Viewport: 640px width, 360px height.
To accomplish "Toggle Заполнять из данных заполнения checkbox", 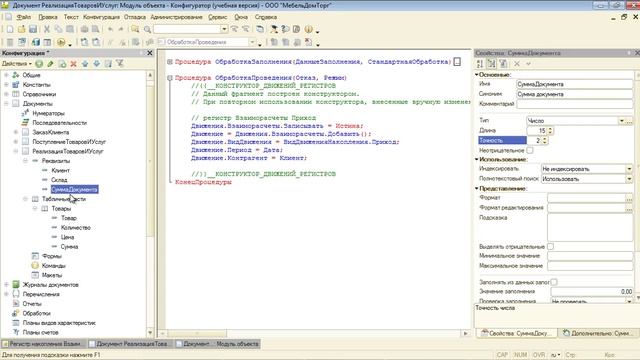I will tap(553, 282).
